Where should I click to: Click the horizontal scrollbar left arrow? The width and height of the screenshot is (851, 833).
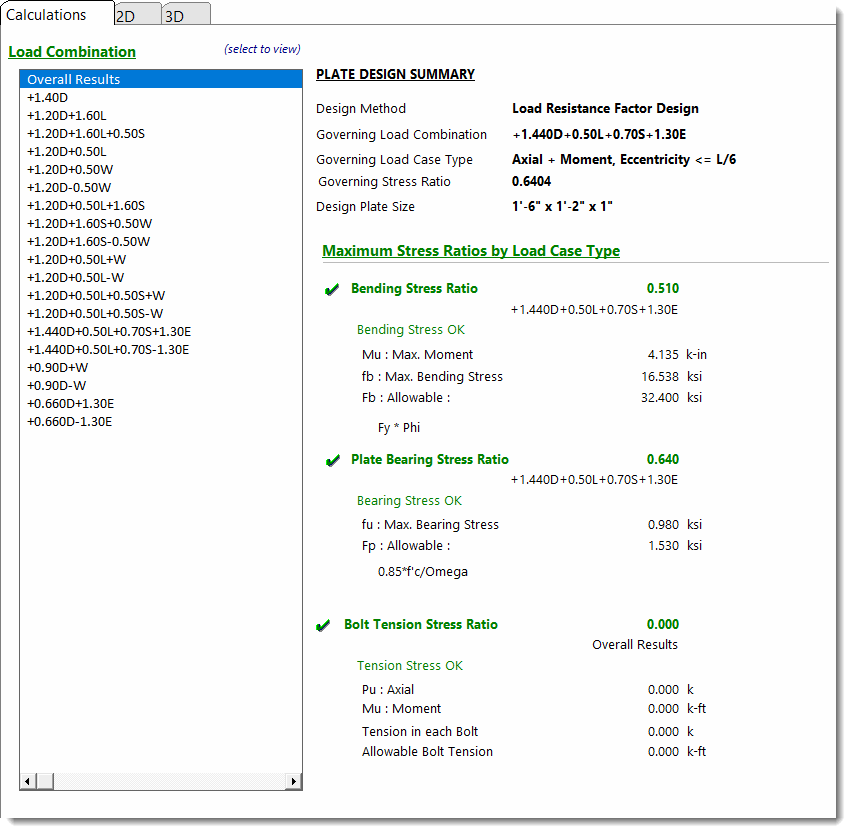[29, 781]
